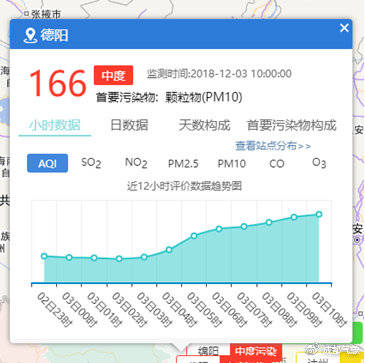Viewport: 365px width, 363px height.
Task: Open the 查看站点分布 link
Action: (273, 146)
